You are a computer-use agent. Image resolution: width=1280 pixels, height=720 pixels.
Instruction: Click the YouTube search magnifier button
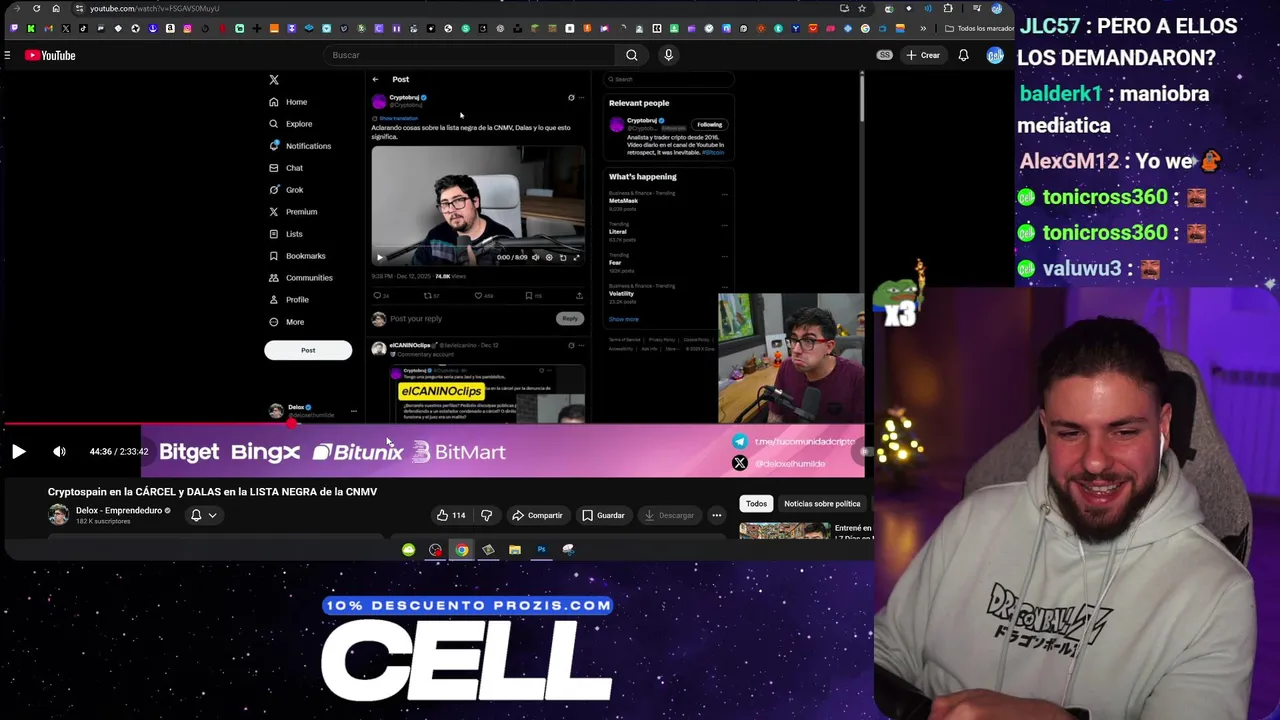tap(631, 55)
